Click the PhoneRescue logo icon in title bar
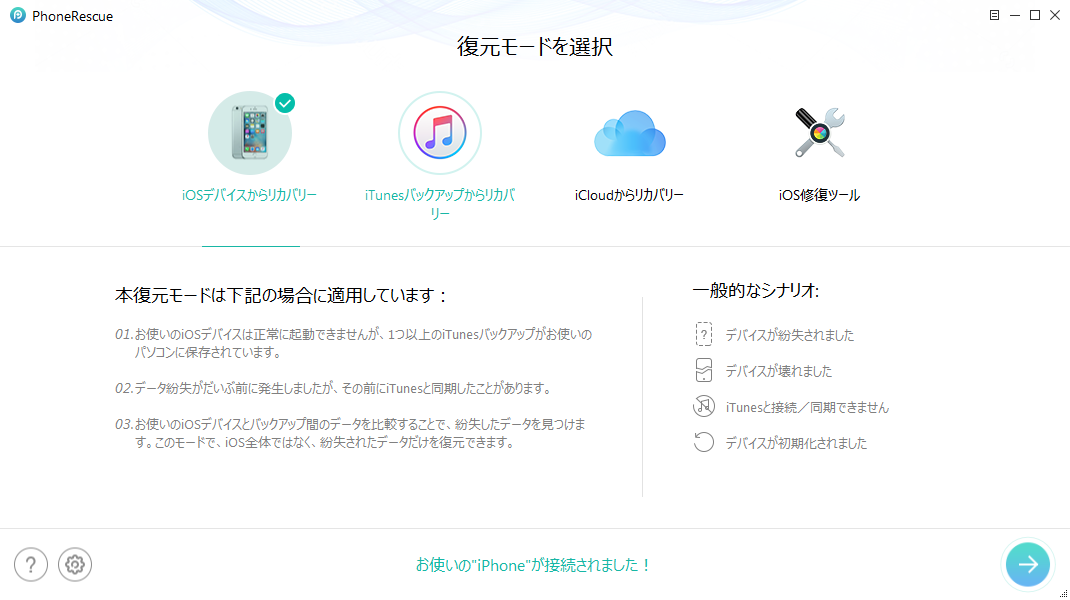Image resolution: width=1070 pixels, height=600 pixels. (18, 15)
